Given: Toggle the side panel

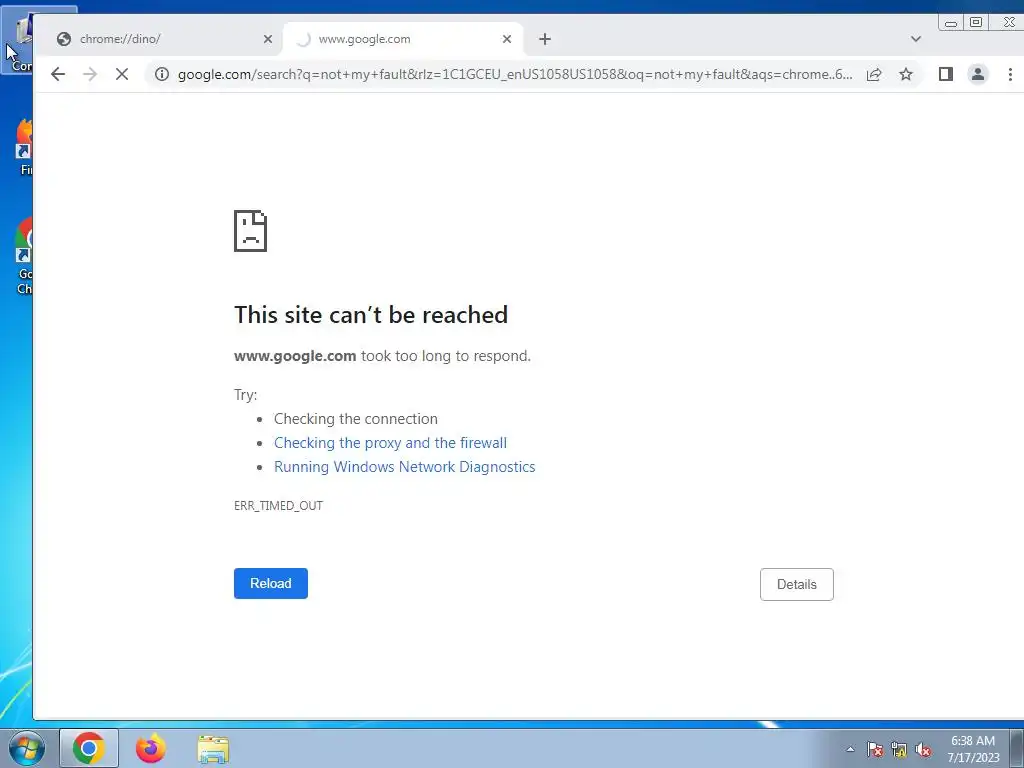Looking at the screenshot, I should [x=946, y=74].
